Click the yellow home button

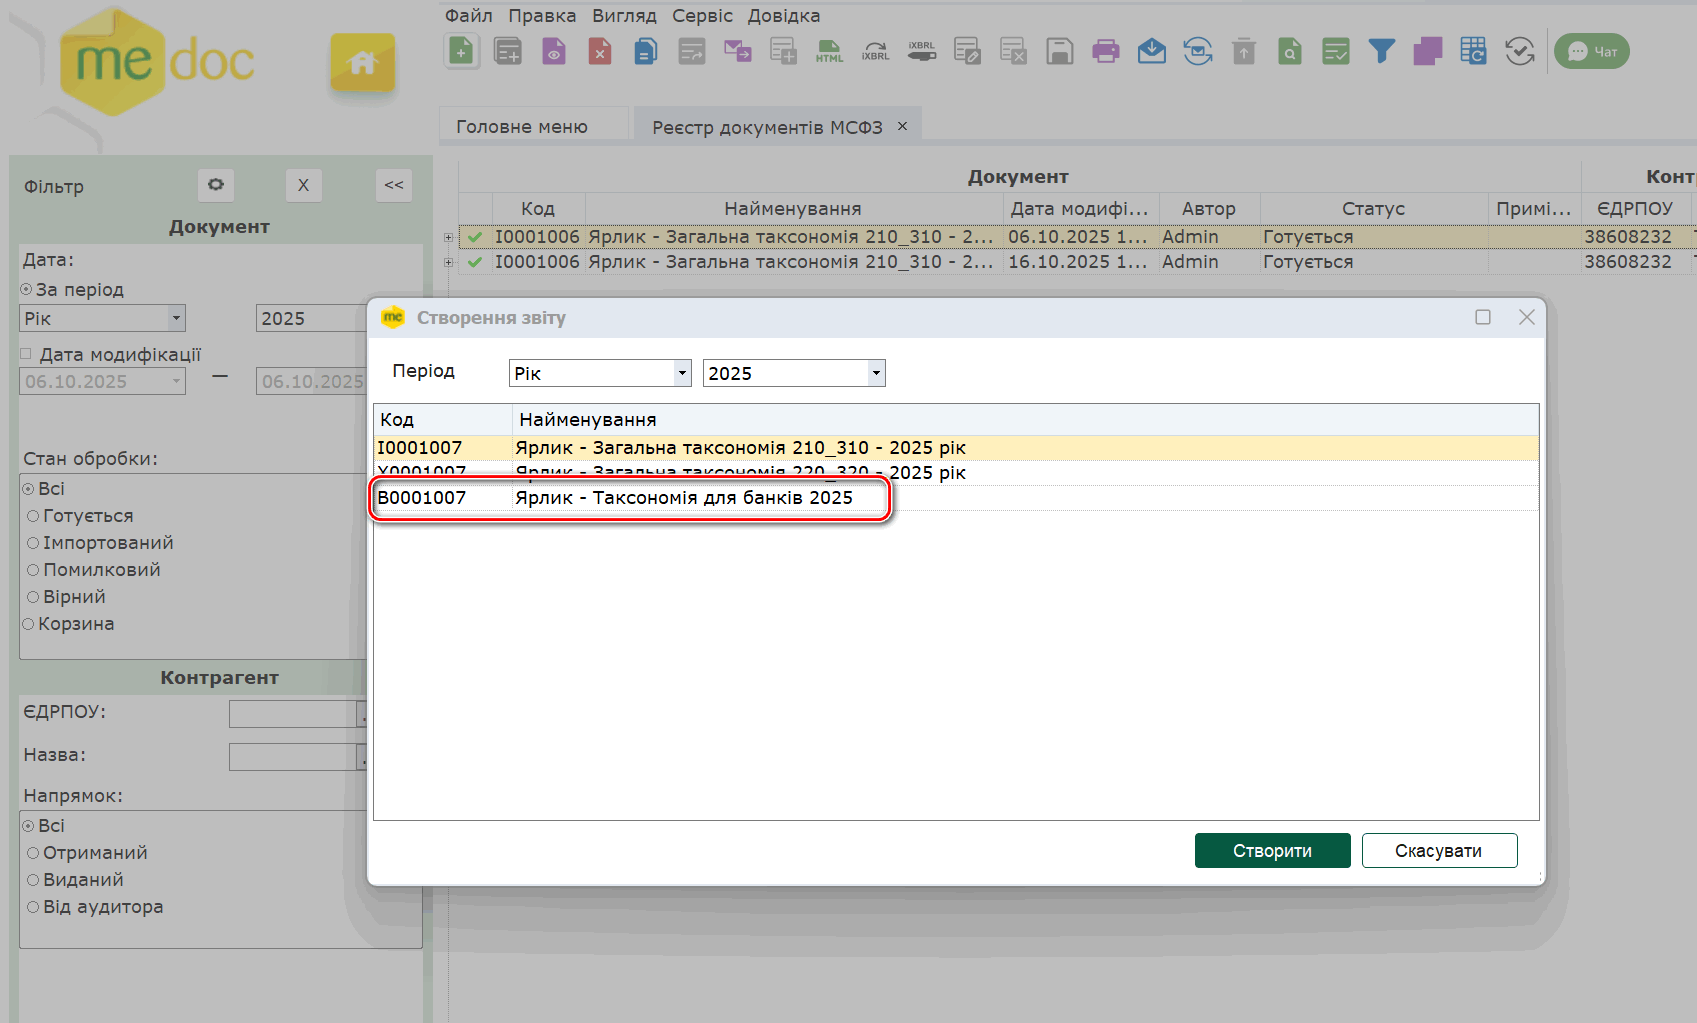(x=362, y=63)
